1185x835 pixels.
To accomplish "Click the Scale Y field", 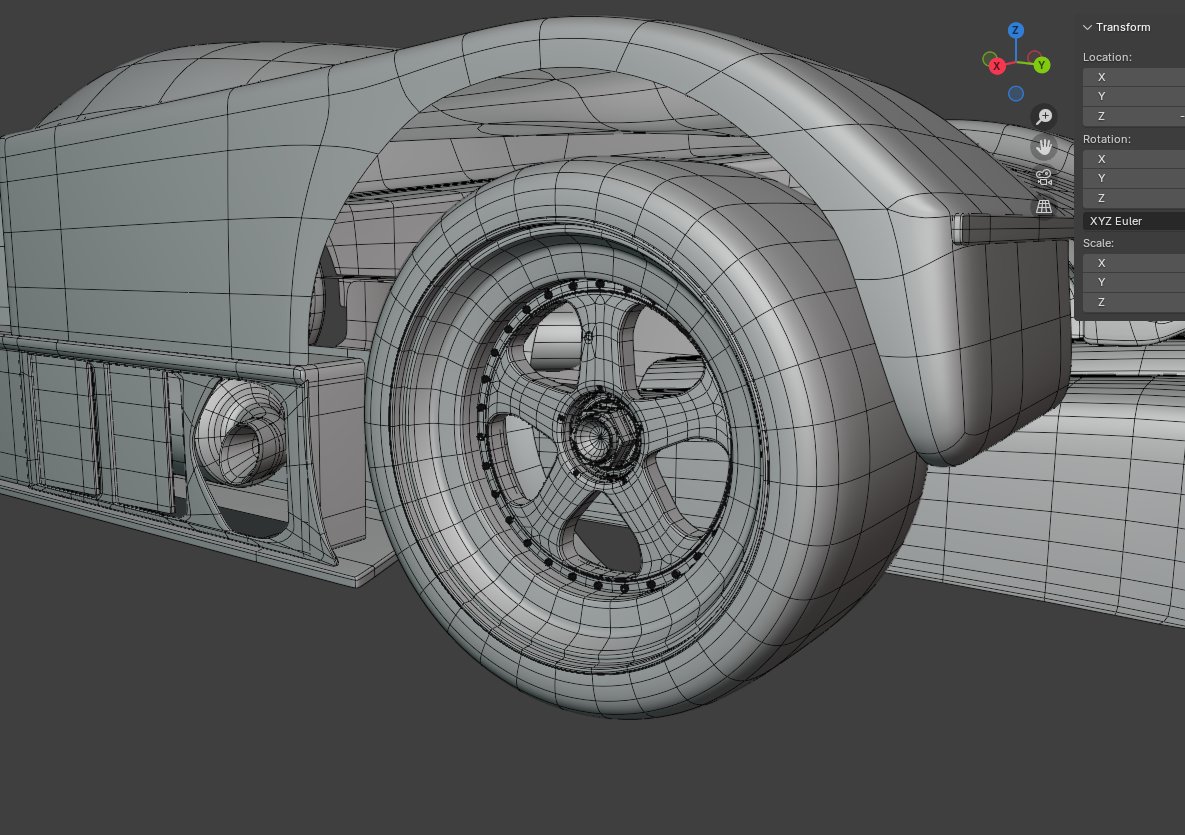I will tap(1134, 282).
